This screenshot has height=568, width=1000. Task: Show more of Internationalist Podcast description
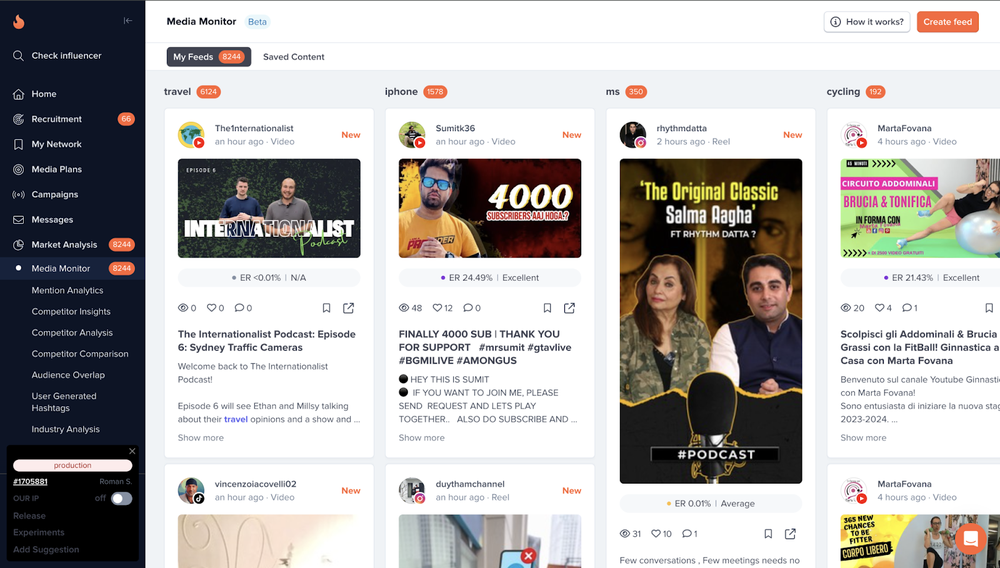pyautogui.click(x=200, y=437)
